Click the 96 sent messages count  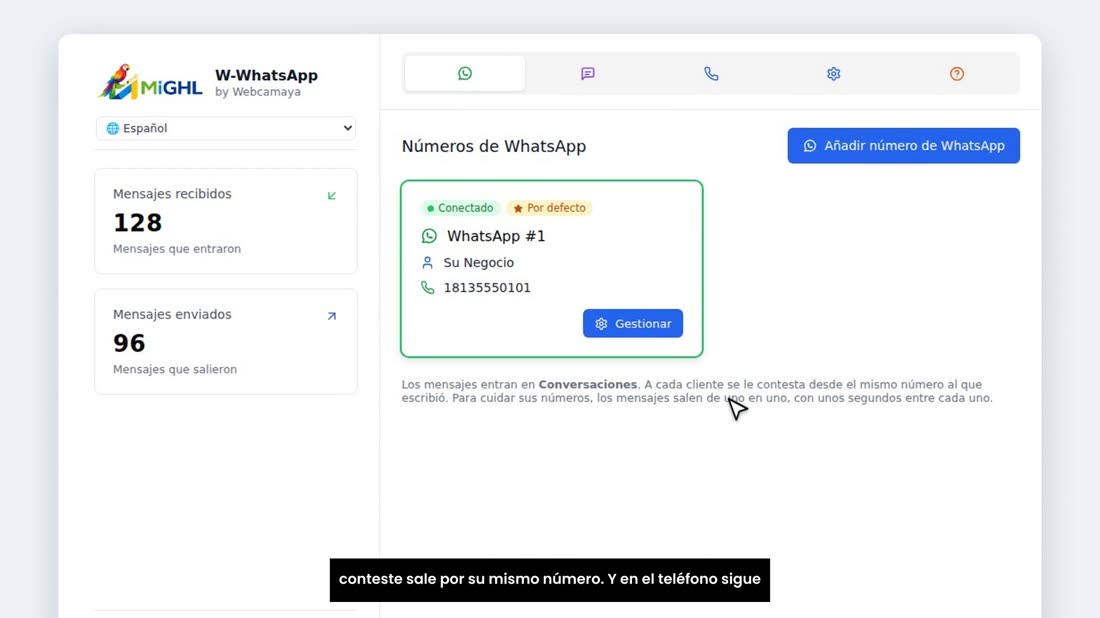coord(129,343)
